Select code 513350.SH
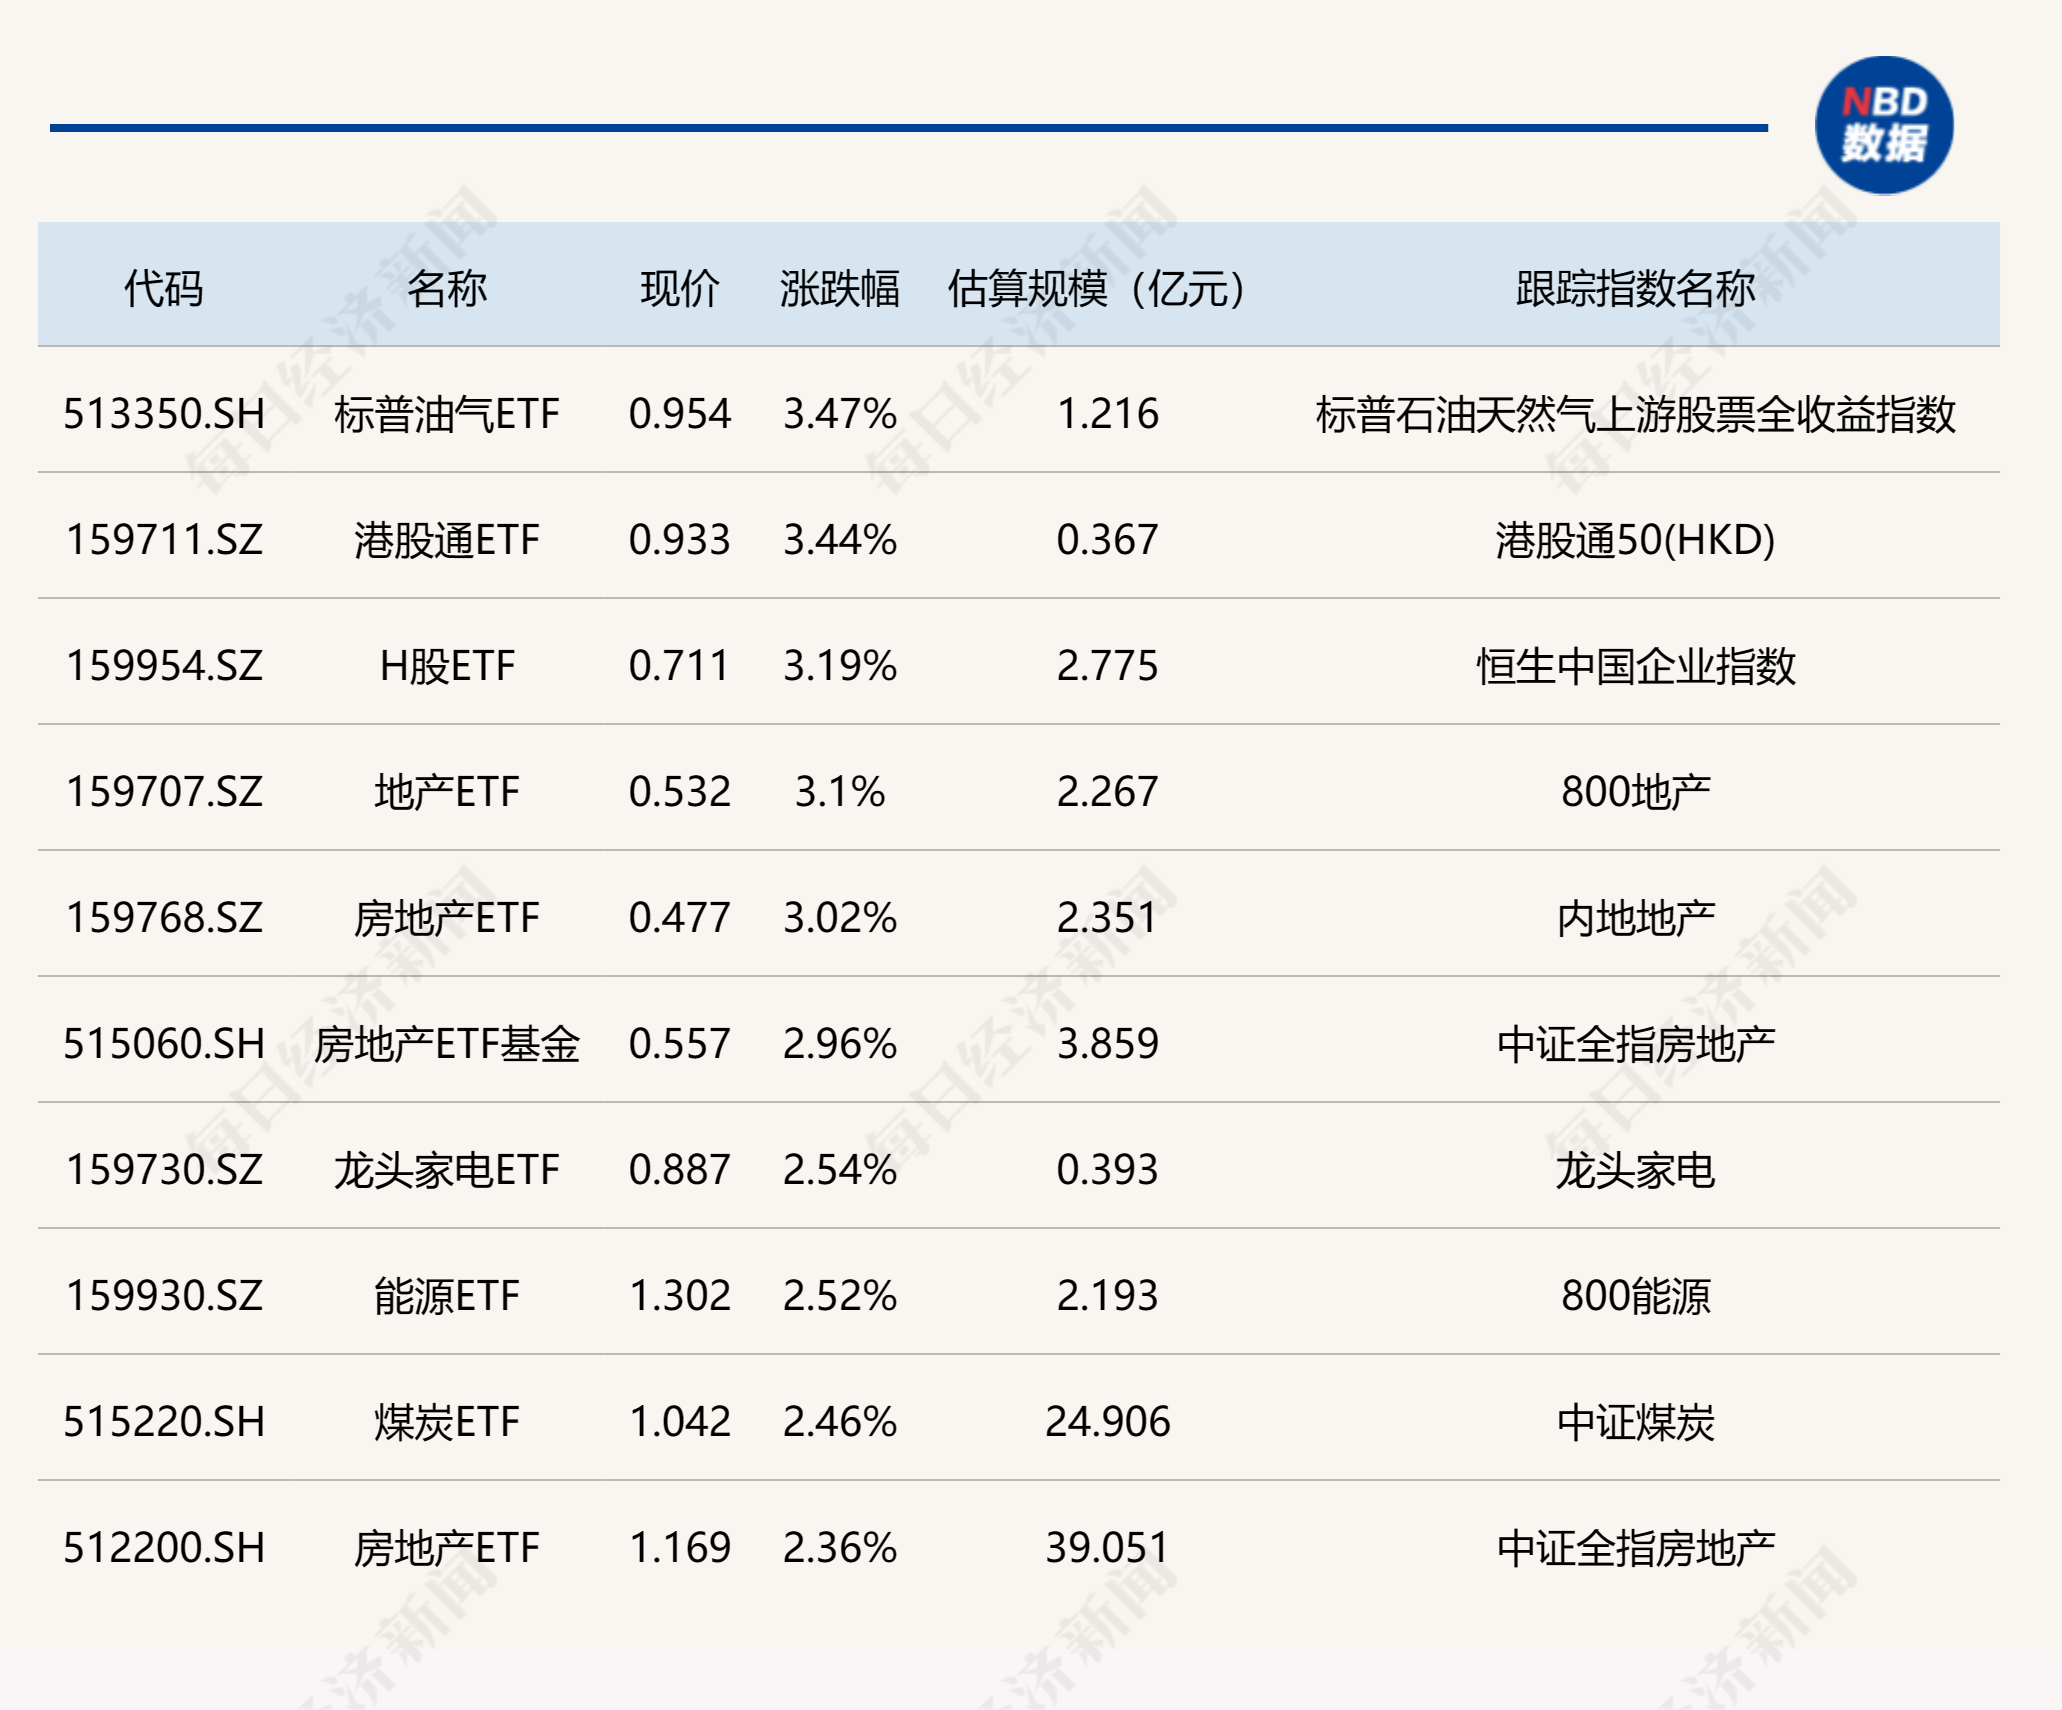Screen dimensions: 2062x1710 (x=164, y=414)
